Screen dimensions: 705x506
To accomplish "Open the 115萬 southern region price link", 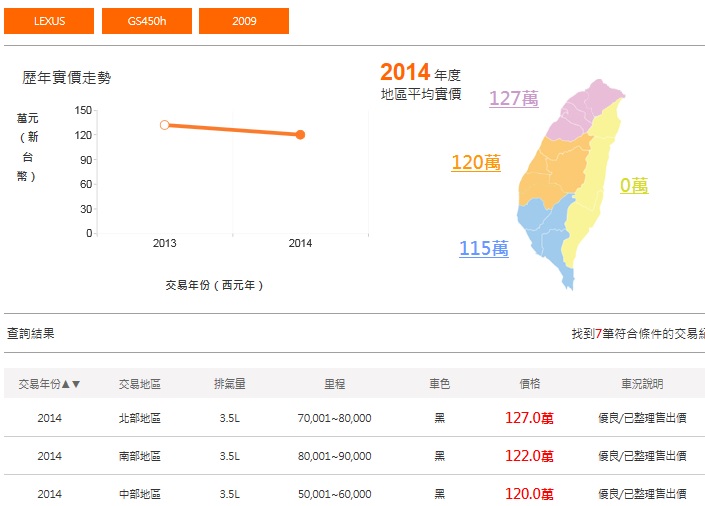I will coord(484,248).
